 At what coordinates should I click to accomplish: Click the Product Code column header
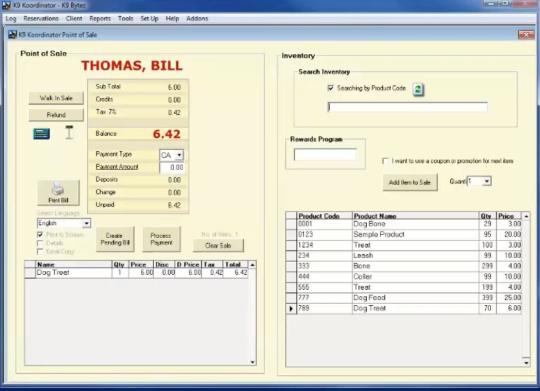(324, 216)
